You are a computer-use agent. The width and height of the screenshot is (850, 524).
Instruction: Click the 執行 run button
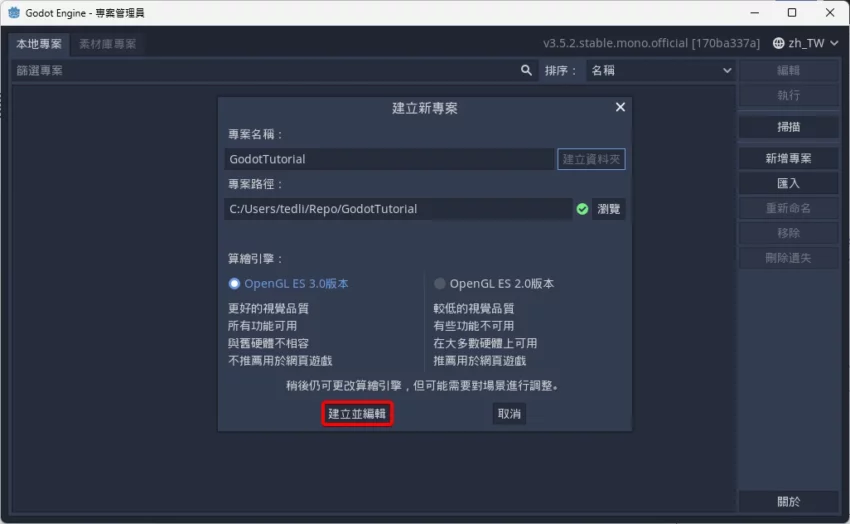(x=788, y=95)
